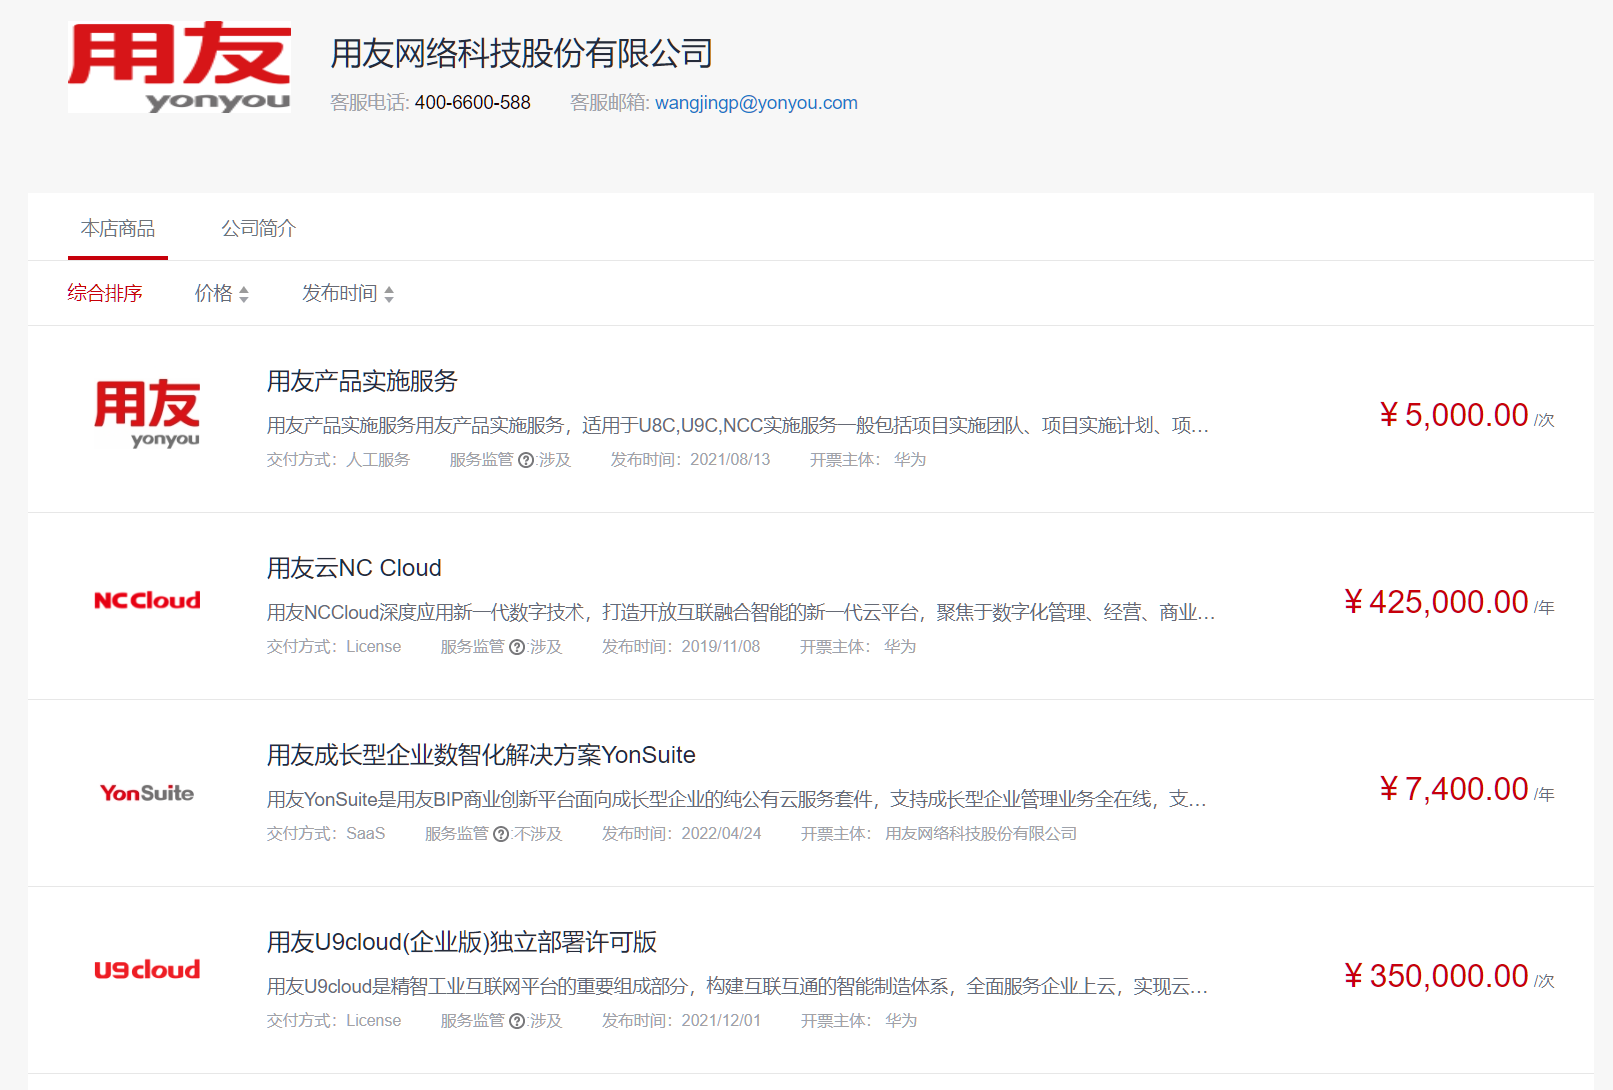Click the NCCloud description starting 用友NCCloud深度应用
The width and height of the screenshot is (1613, 1090).
point(741,613)
